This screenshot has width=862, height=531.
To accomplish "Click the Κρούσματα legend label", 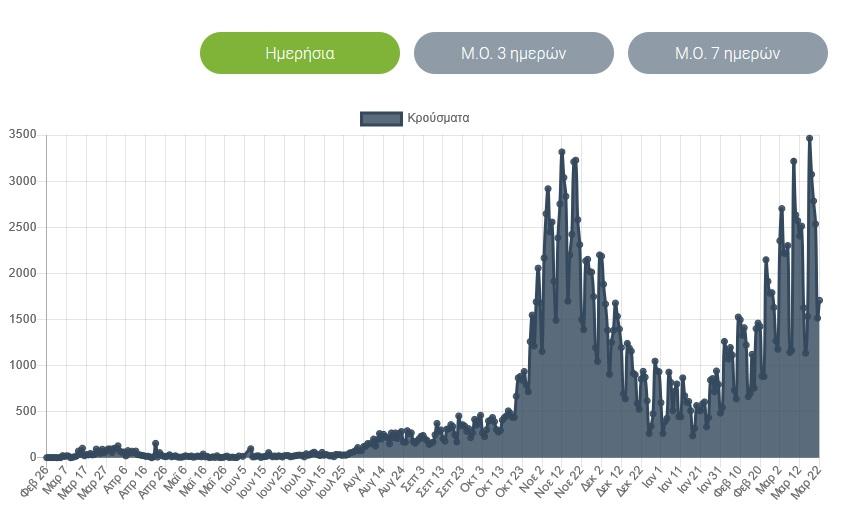I will tap(438, 118).
